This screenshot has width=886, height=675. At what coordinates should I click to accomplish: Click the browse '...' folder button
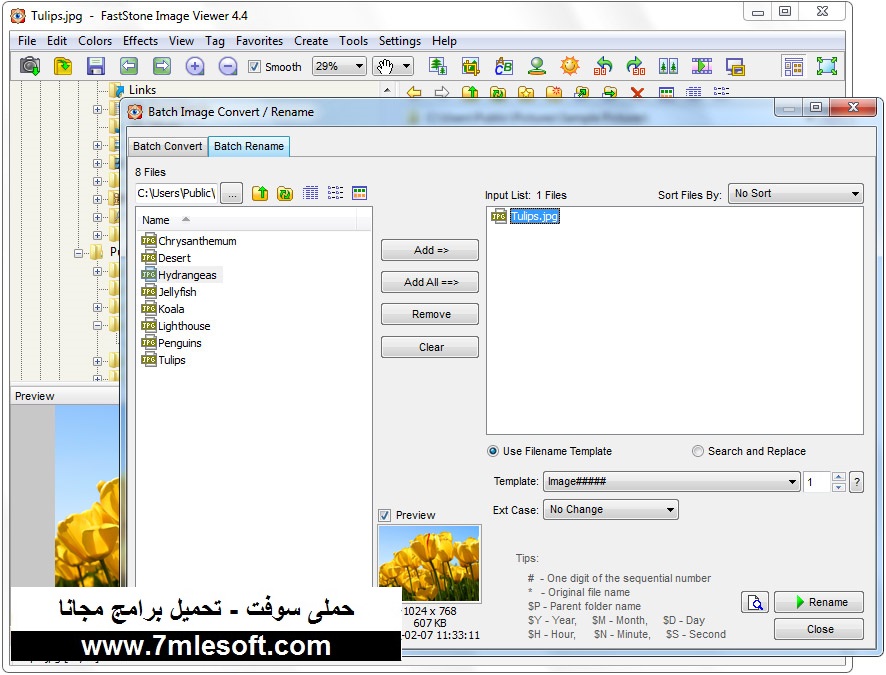pyautogui.click(x=232, y=193)
